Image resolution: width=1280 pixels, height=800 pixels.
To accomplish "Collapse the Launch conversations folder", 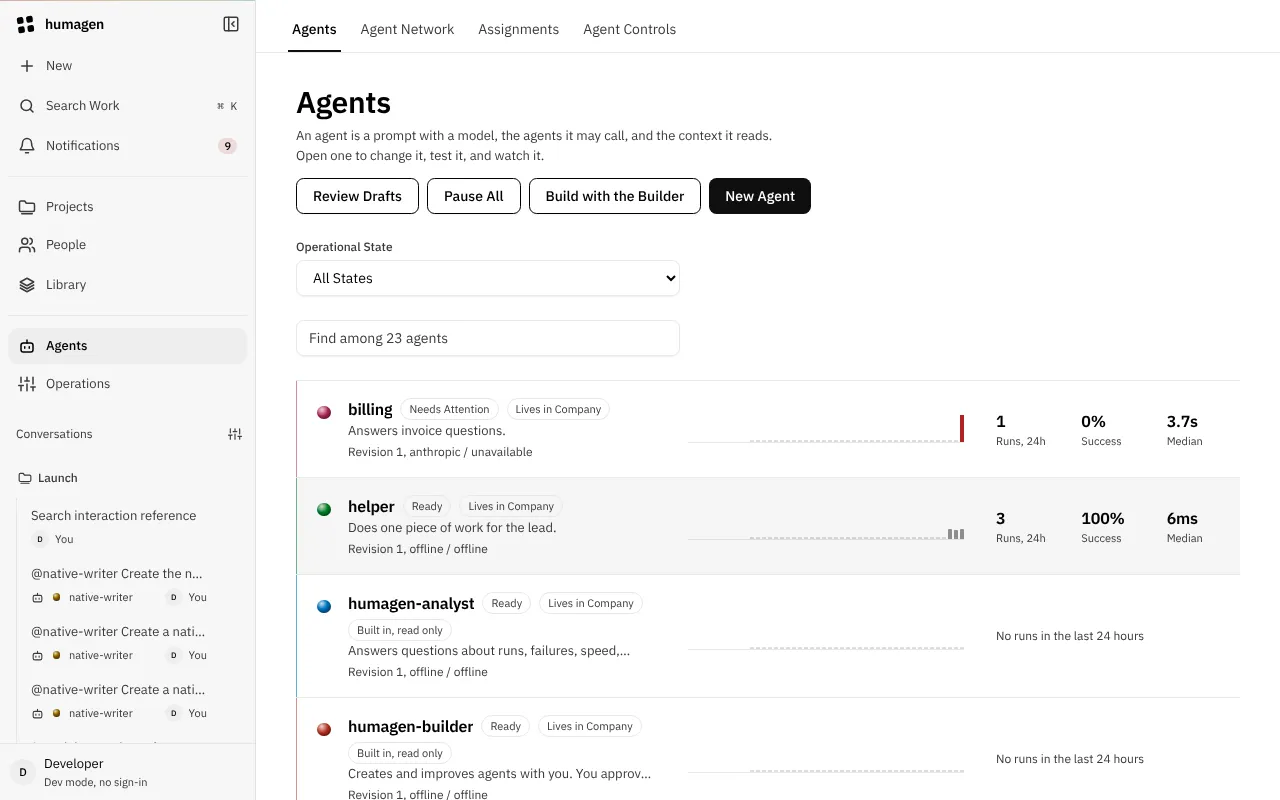I will click(47, 478).
